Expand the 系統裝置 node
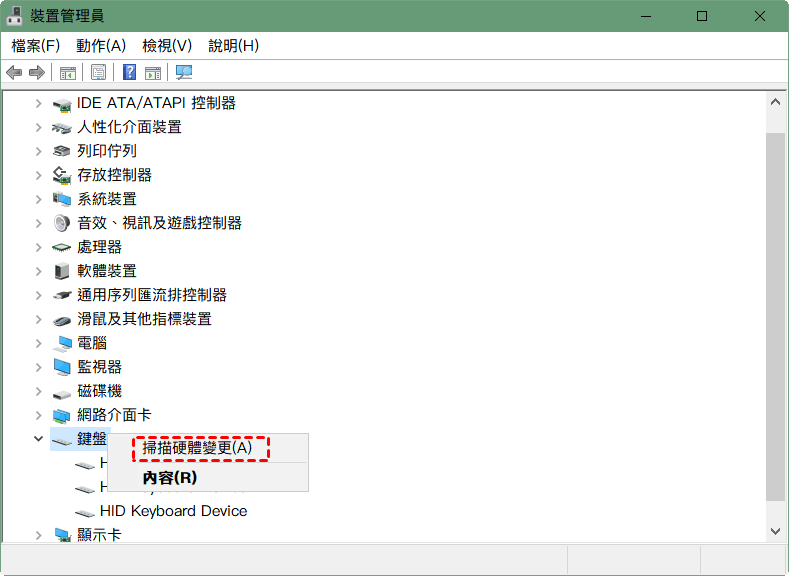 (38, 199)
